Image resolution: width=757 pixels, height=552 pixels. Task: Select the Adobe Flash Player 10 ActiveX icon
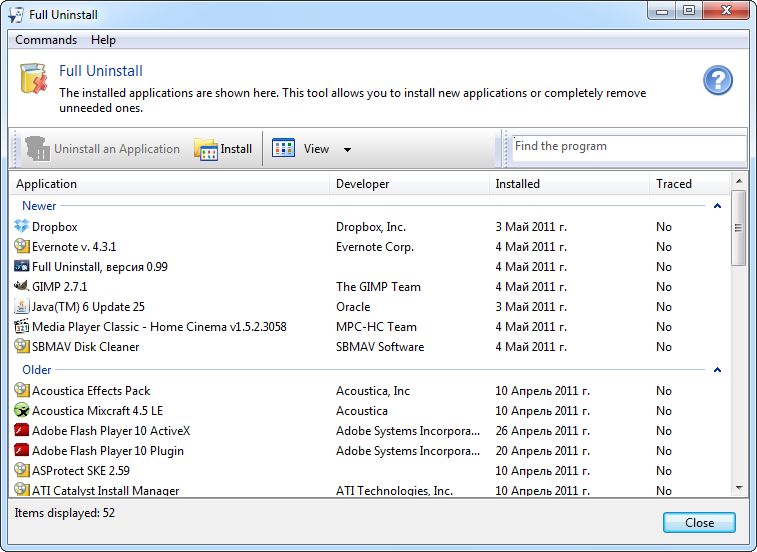22,430
